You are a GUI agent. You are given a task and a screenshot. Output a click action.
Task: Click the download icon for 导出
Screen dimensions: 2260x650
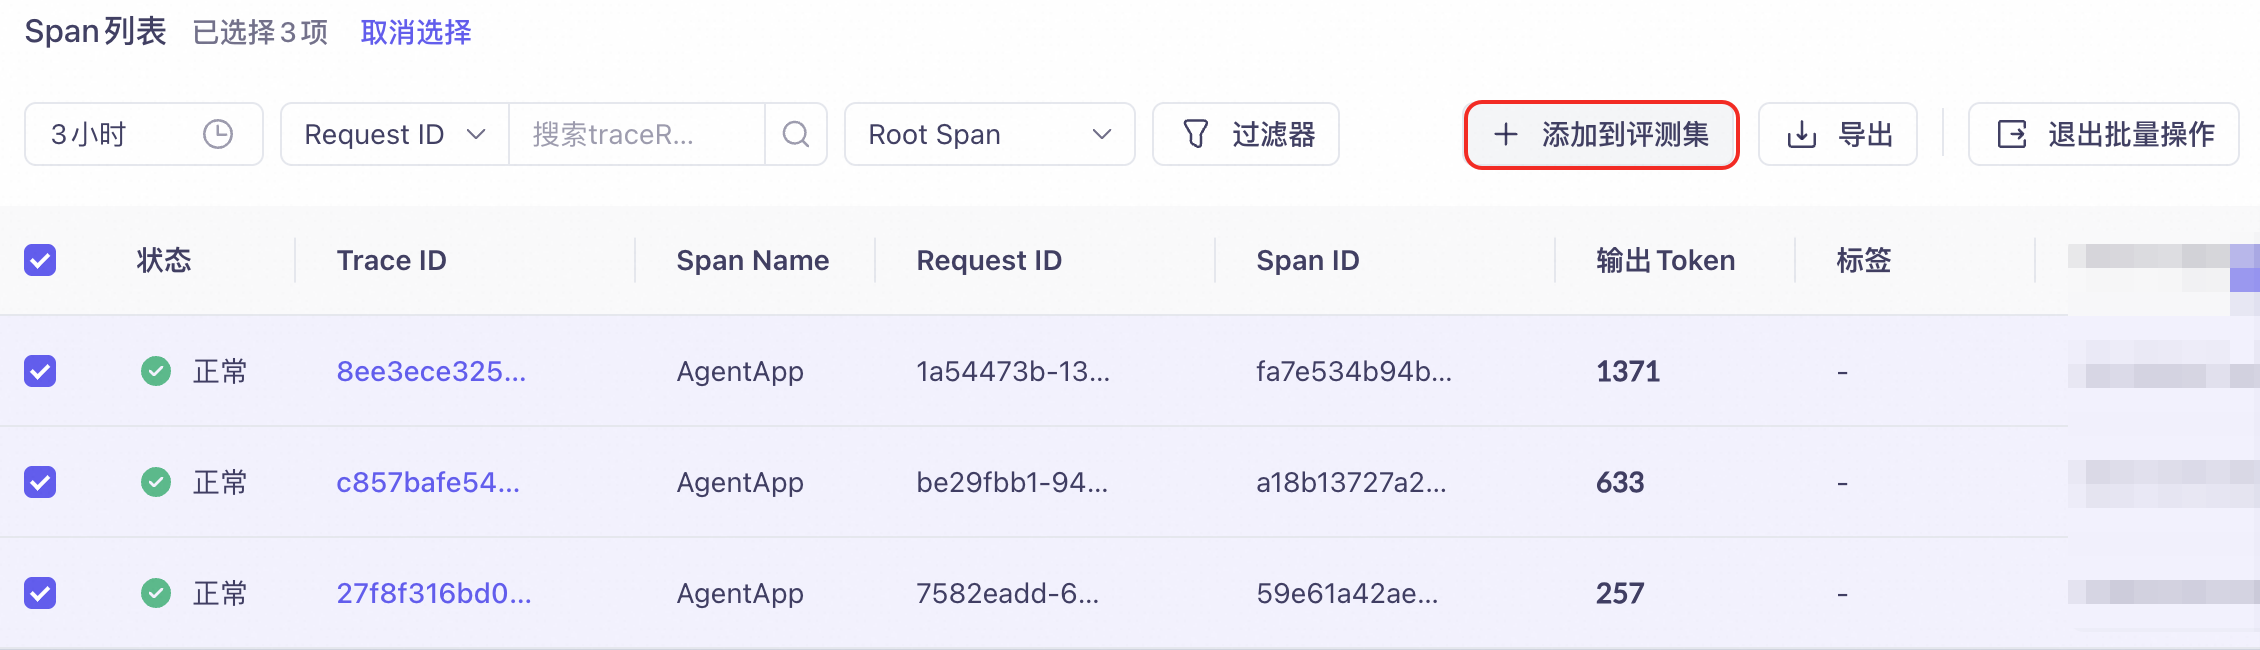[1802, 134]
